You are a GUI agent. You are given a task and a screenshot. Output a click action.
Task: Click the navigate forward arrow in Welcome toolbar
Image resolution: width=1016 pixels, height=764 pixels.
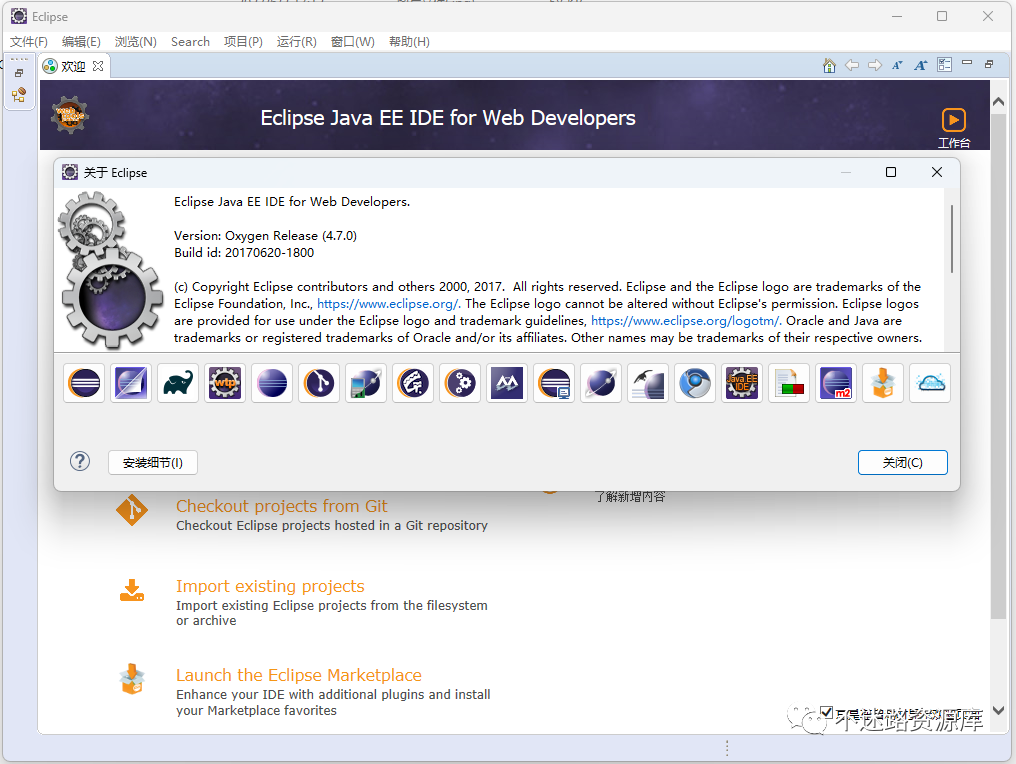pos(875,65)
